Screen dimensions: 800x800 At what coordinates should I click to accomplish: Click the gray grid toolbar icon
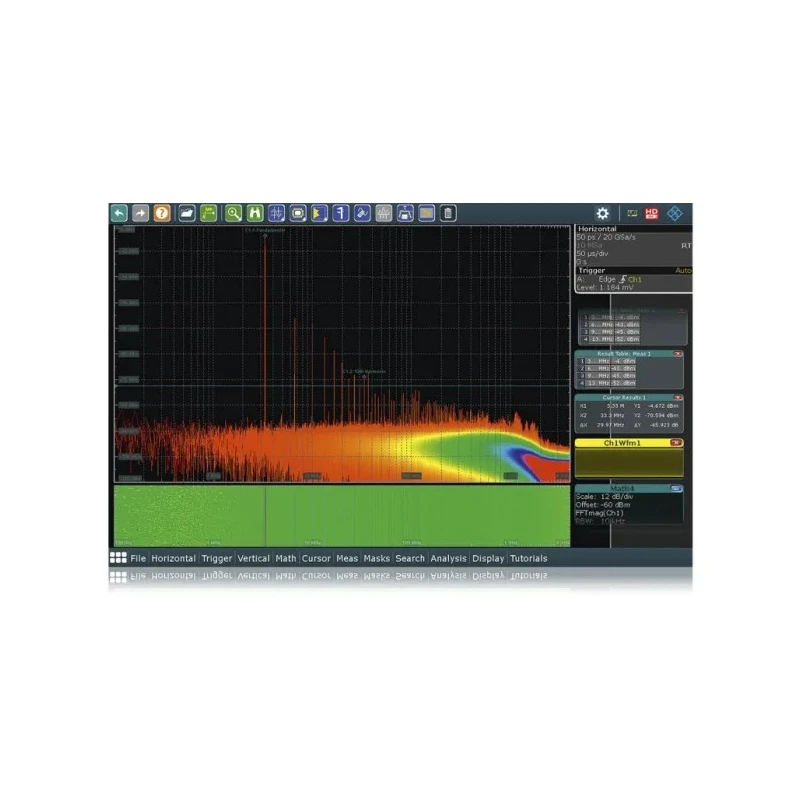(384, 213)
